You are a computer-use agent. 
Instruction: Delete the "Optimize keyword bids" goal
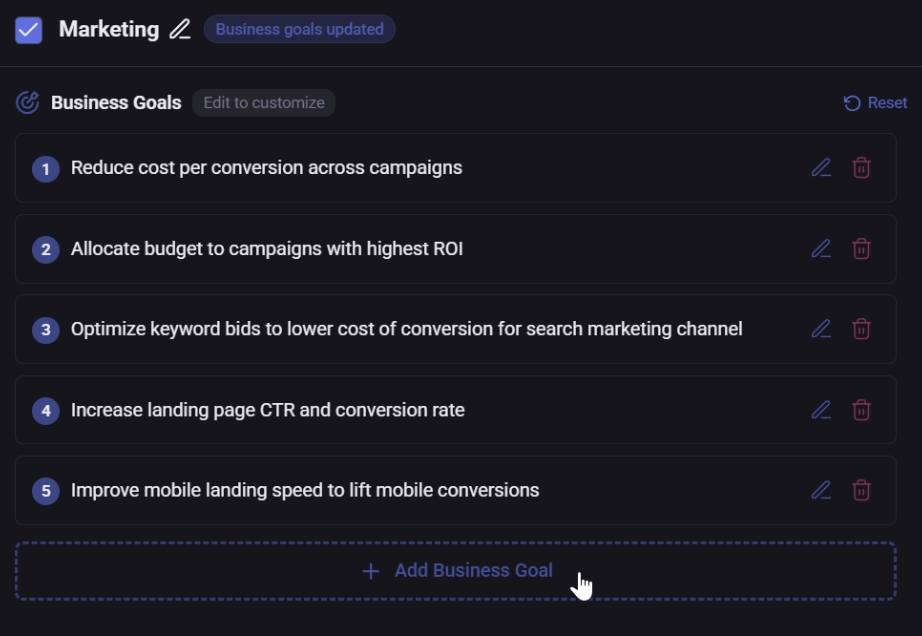tap(861, 328)
